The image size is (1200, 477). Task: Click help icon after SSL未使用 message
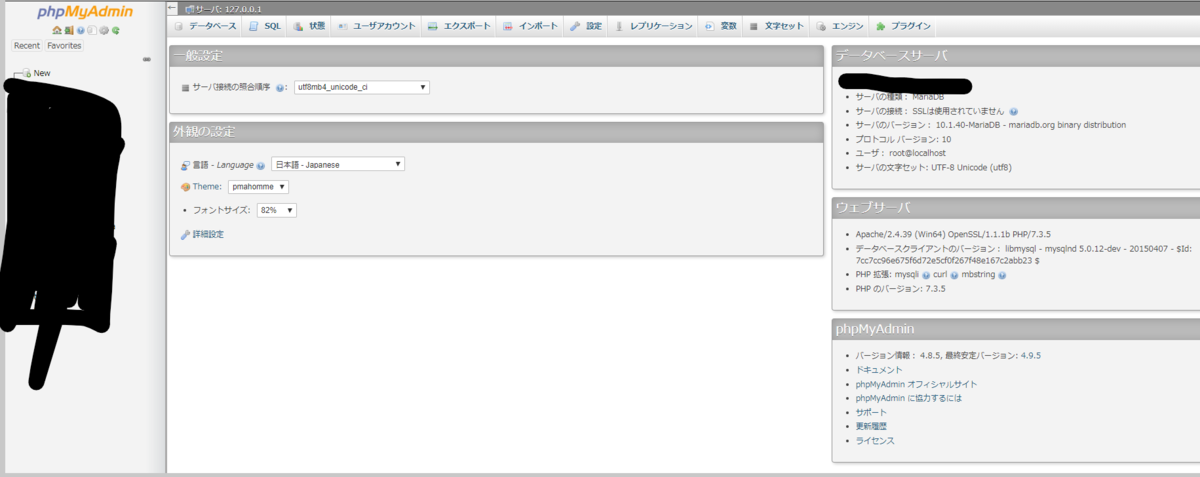point(1014,111)
